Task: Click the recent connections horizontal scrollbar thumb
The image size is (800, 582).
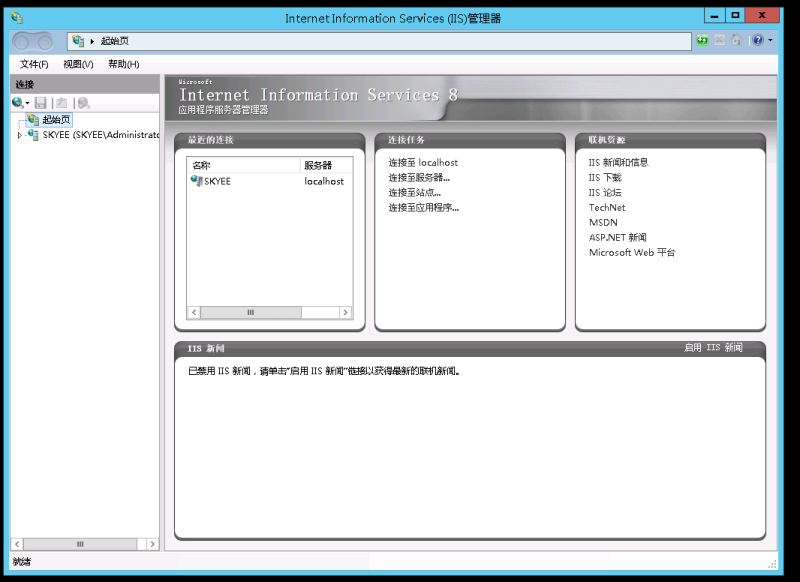Action: pos(251,312)
